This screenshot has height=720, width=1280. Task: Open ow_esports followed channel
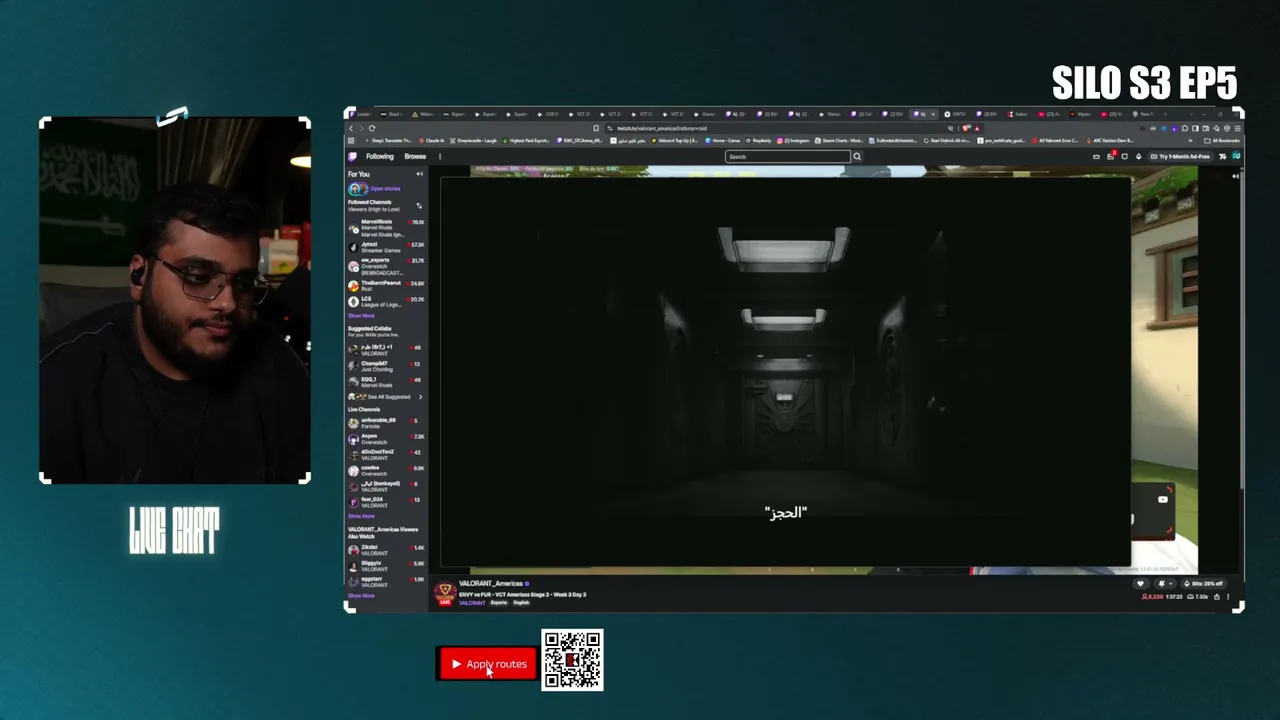point(386,266)
